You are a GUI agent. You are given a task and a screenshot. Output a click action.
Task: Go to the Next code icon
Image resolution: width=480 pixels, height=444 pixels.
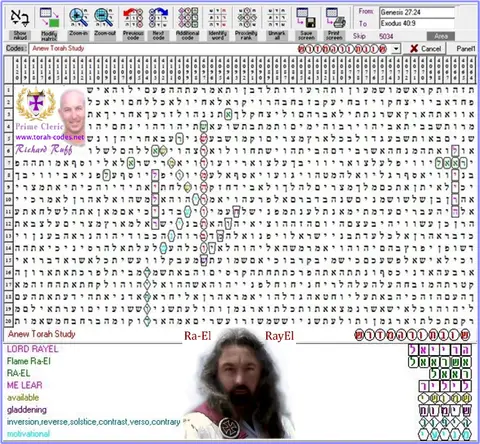(158, 18)
